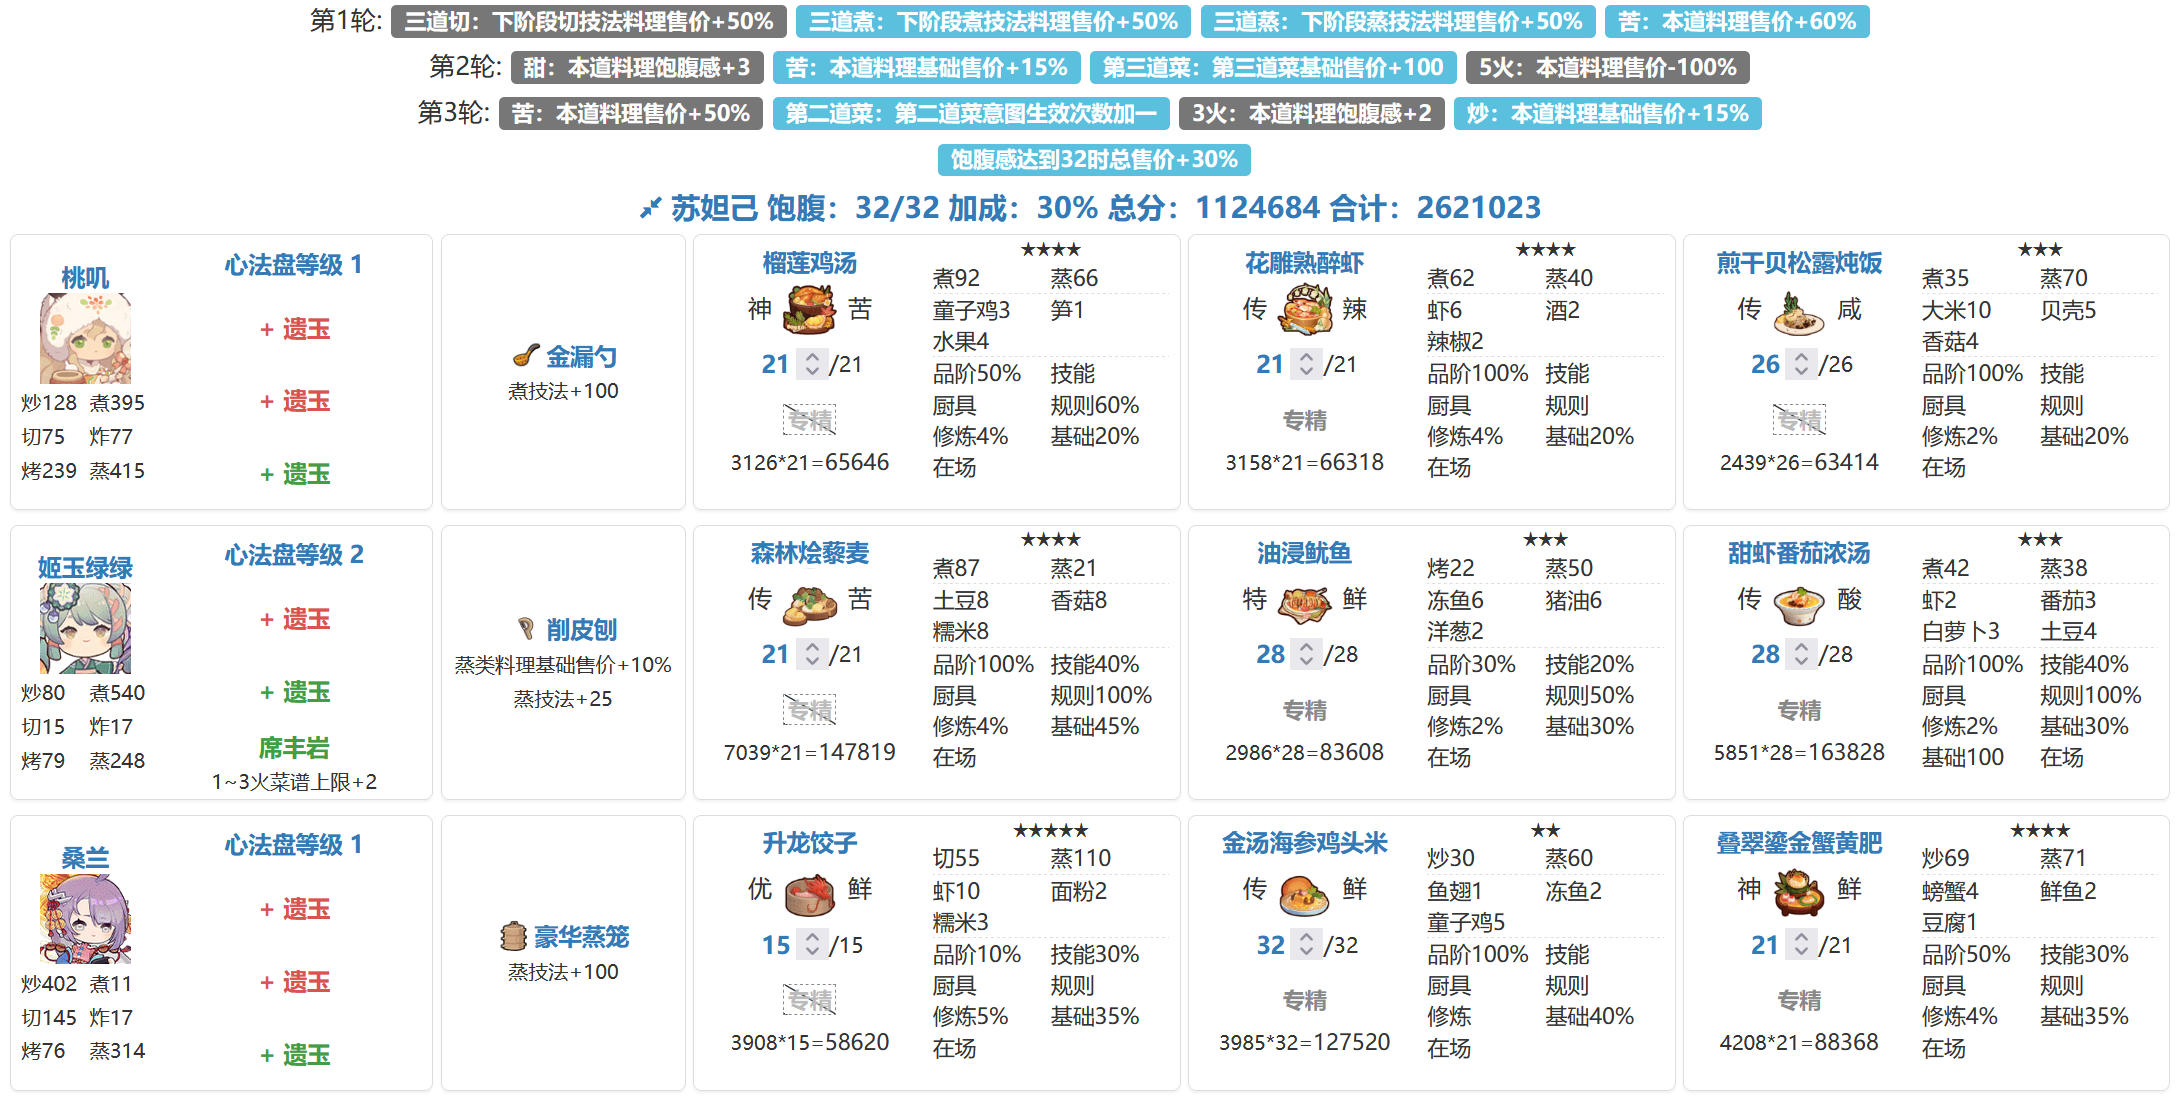Click the 姬玉绿绿 chef portrait
Screen dimensions: 2182x1108
coord(85,628)
